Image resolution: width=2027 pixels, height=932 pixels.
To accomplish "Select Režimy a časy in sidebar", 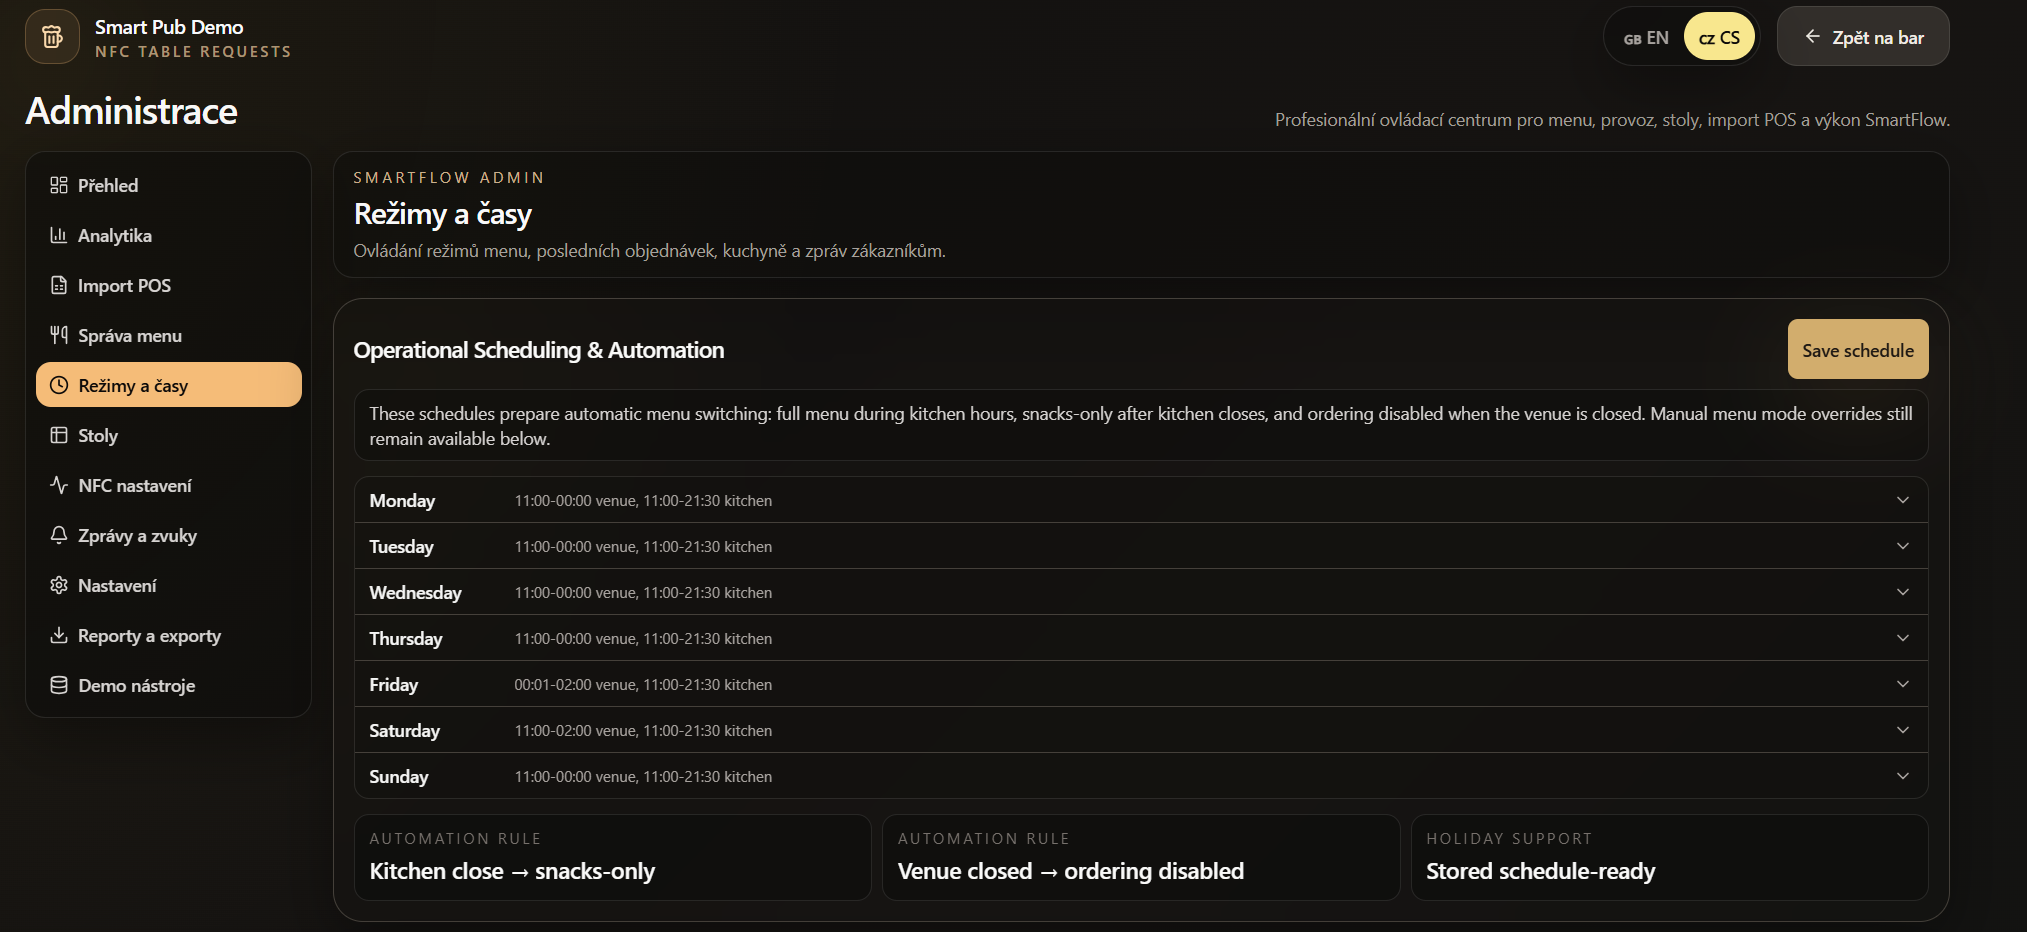I will pyautogui.click(x=169, y=385).
